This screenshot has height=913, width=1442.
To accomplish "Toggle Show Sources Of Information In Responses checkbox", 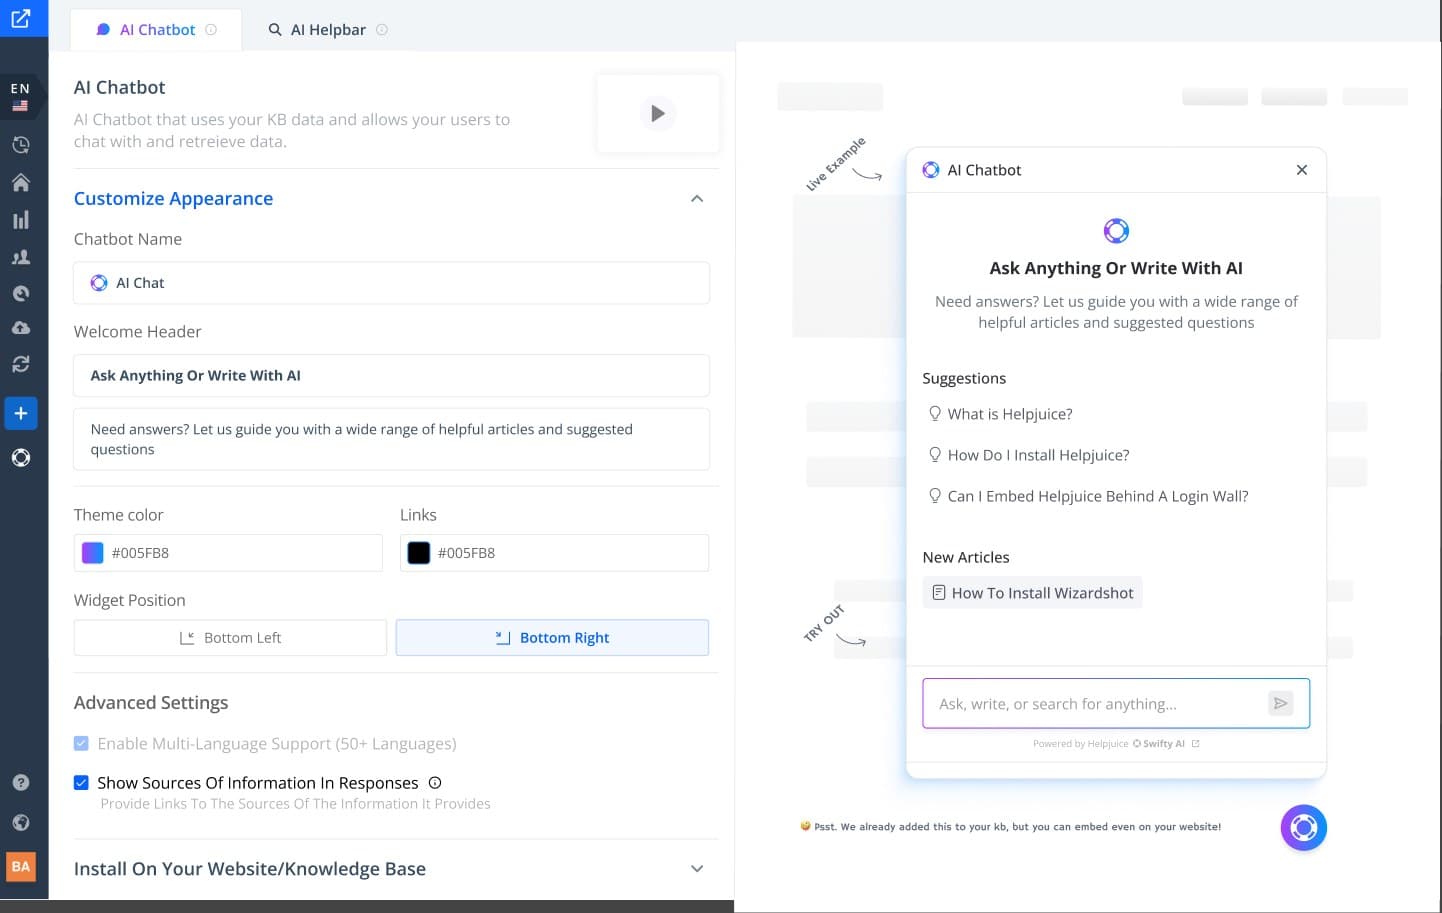I will point(81,783).
